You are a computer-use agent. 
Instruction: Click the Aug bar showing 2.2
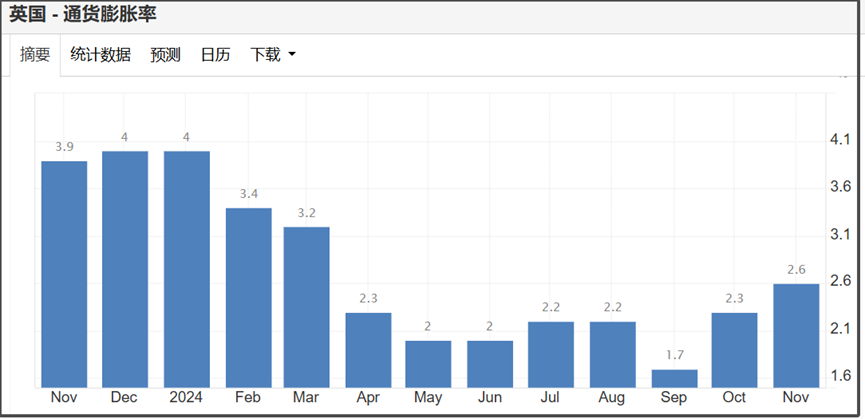click(613, 354)
